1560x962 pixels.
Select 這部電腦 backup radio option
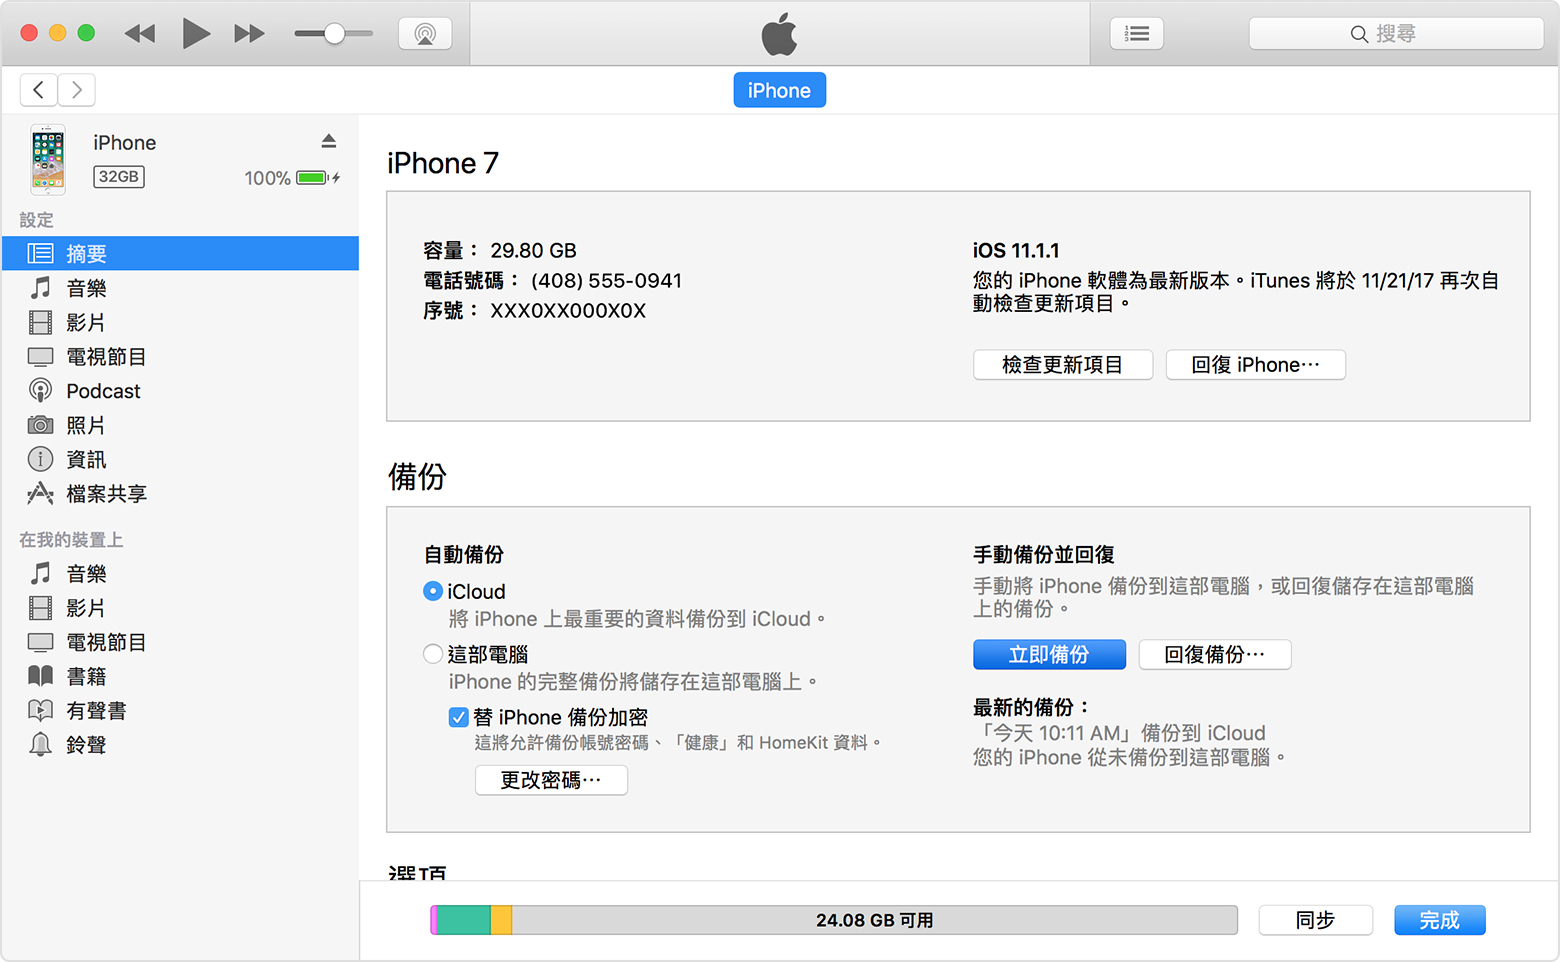(433, 654)
